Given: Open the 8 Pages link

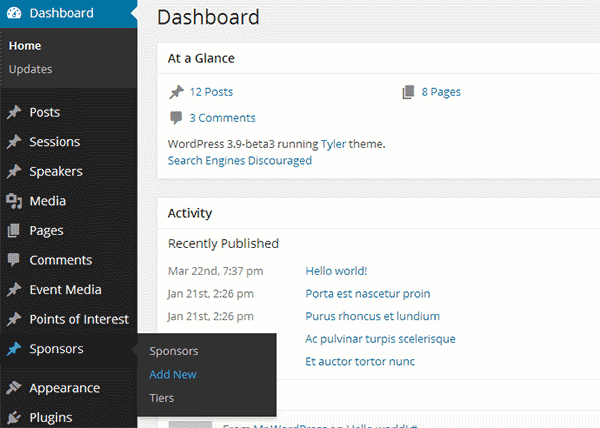Looking at the screenshot, I should (x=441, y=92).
